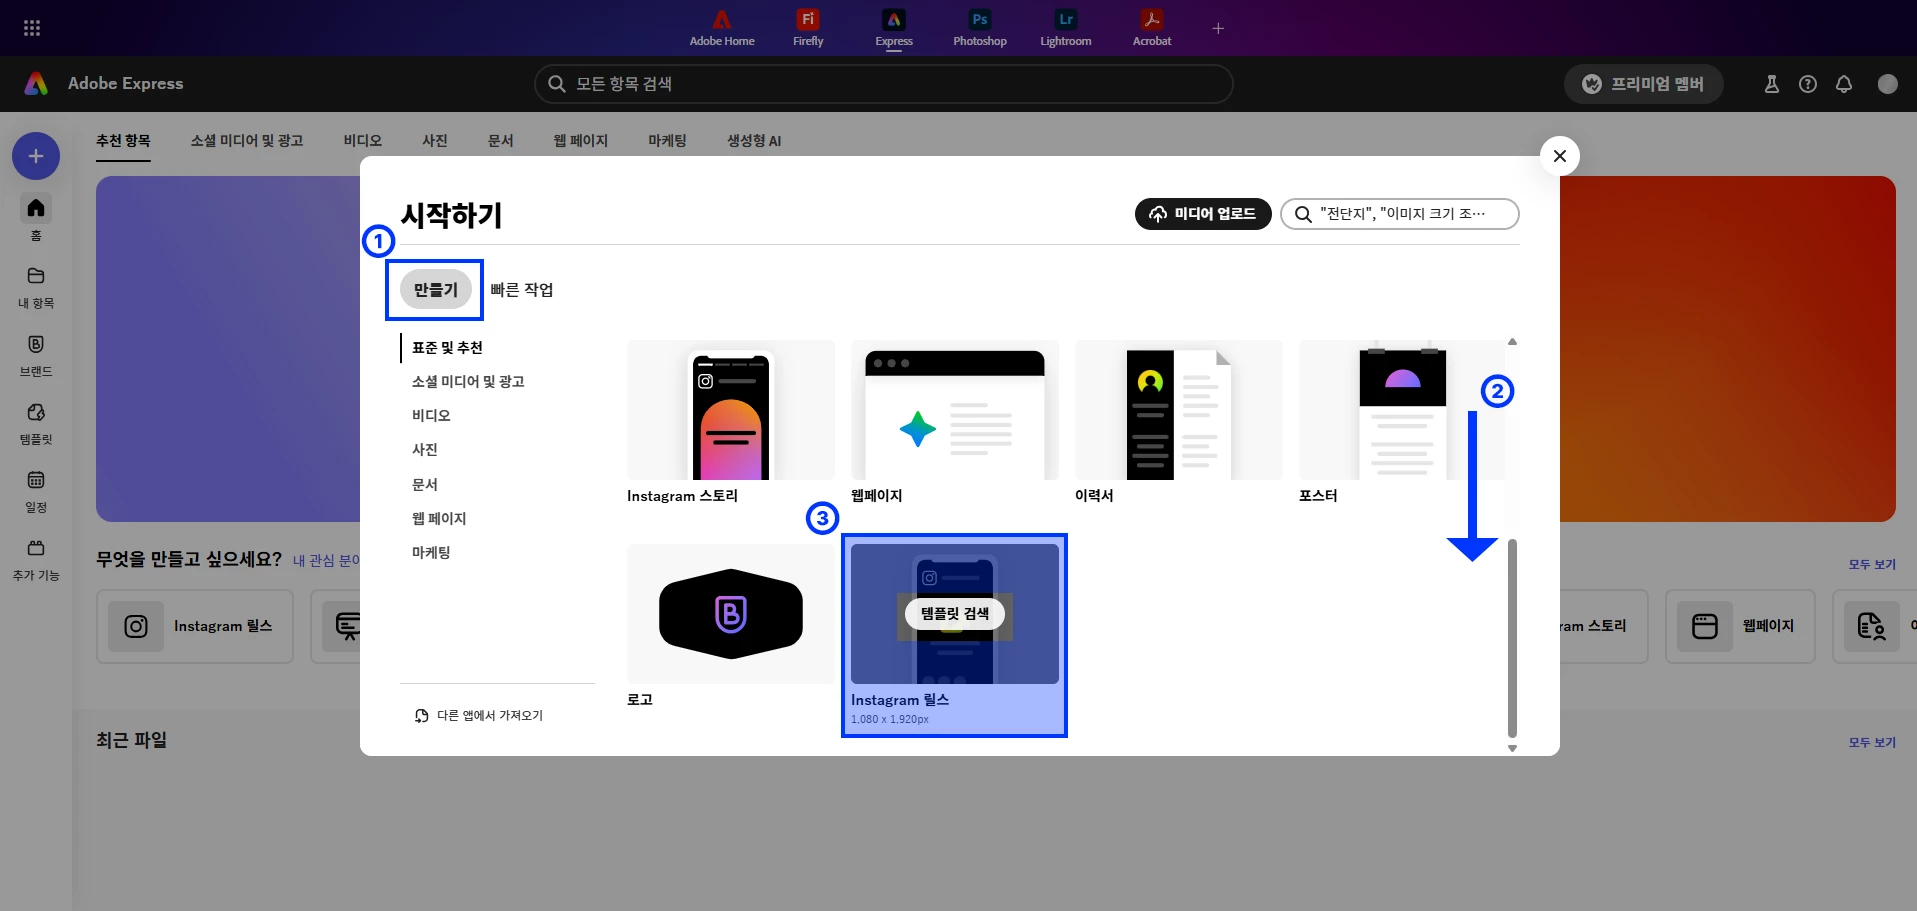The width and height of the screenshot is (1917, 911).
Task: Open 템플릿 in the sidebar
Action: point(36,423)
